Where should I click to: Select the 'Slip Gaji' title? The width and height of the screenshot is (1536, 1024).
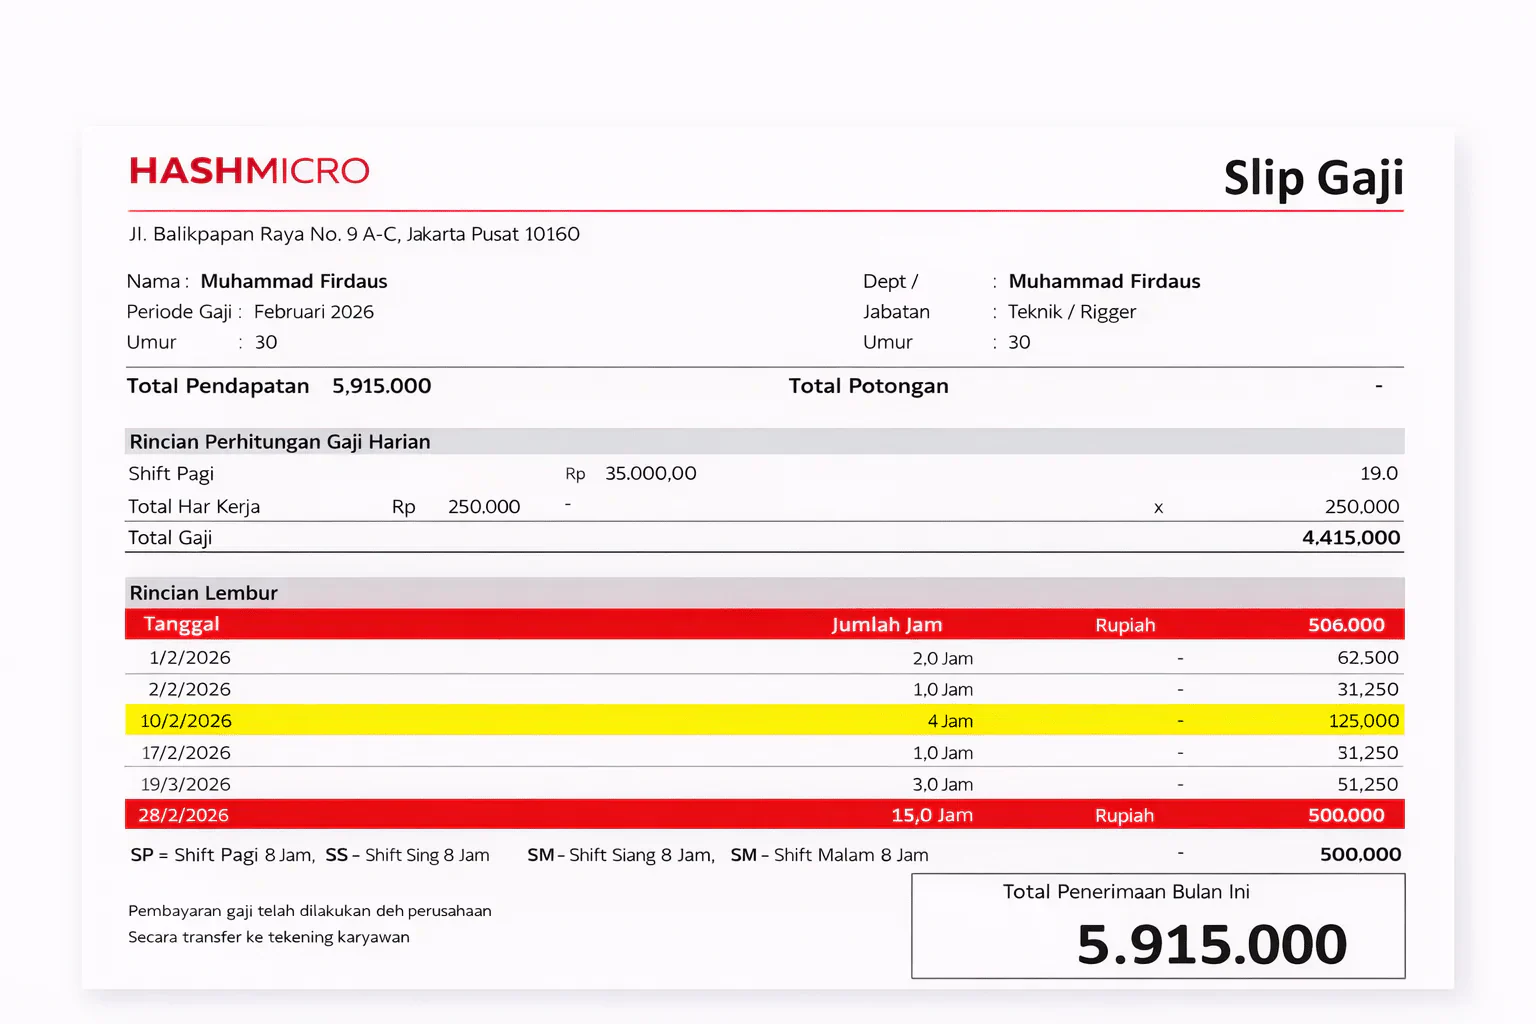[x=1314, y=178]
